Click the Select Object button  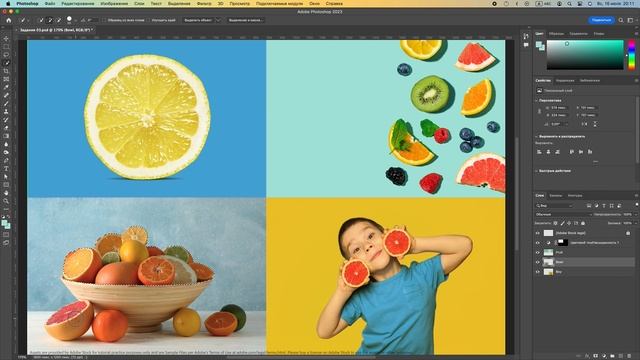(198, 20)
